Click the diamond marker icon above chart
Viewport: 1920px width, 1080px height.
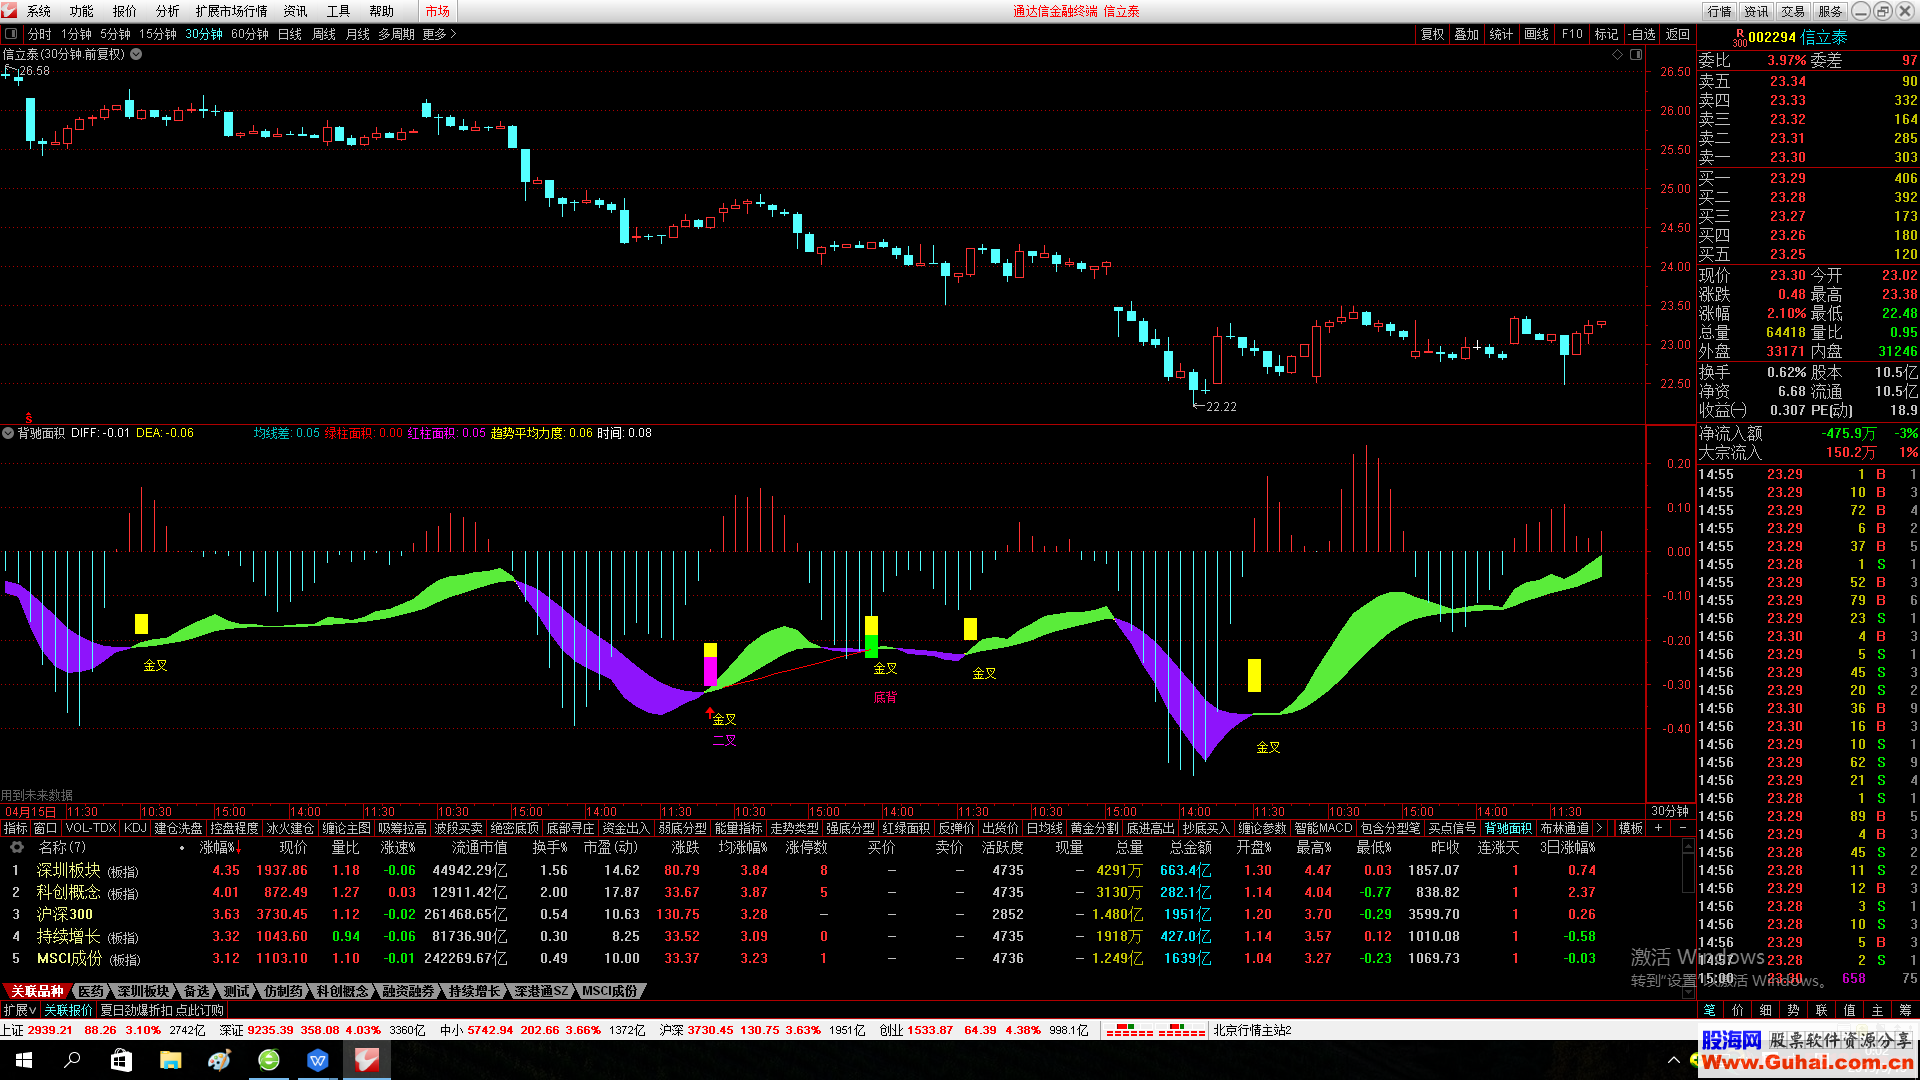(1617, 55)
